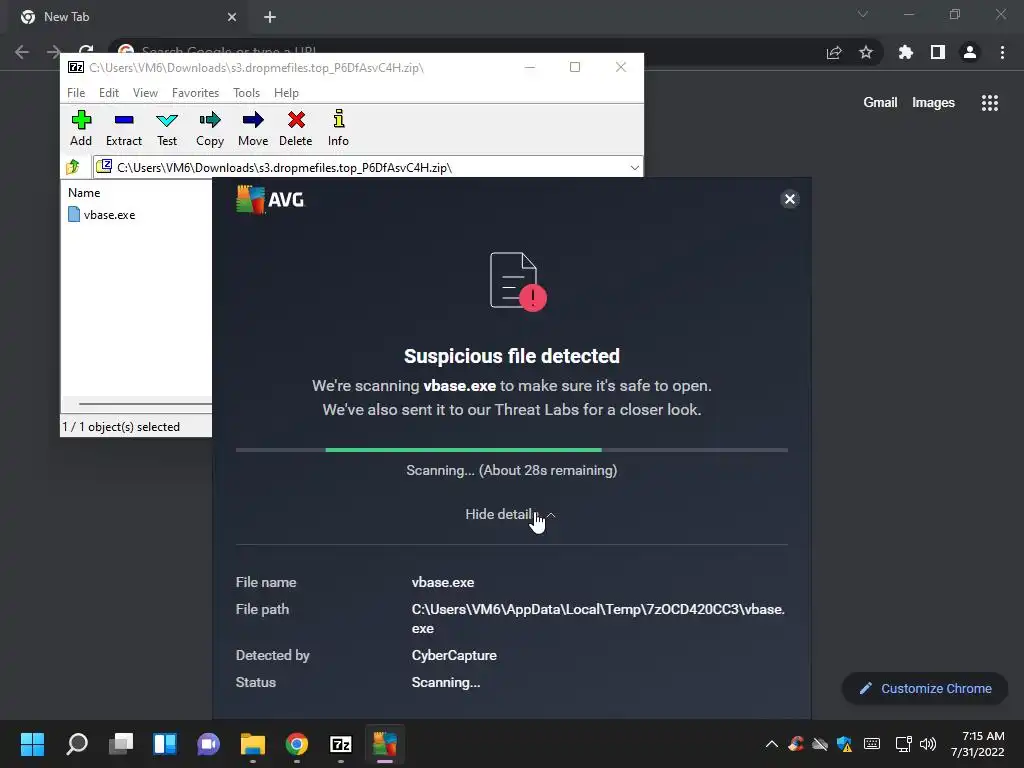Open Task View on the taskbar
The image size is (1024, 768).
tap(121, 744)
